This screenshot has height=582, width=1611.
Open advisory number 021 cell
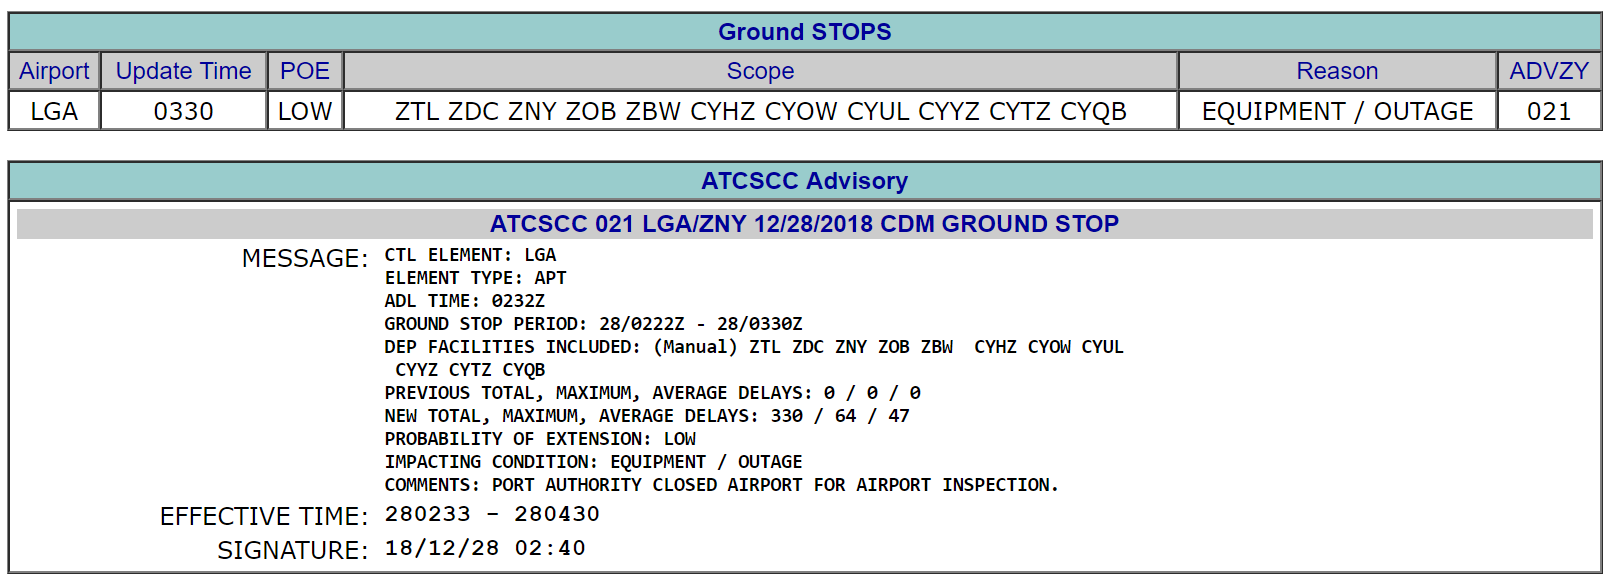tap(1548, 111)
